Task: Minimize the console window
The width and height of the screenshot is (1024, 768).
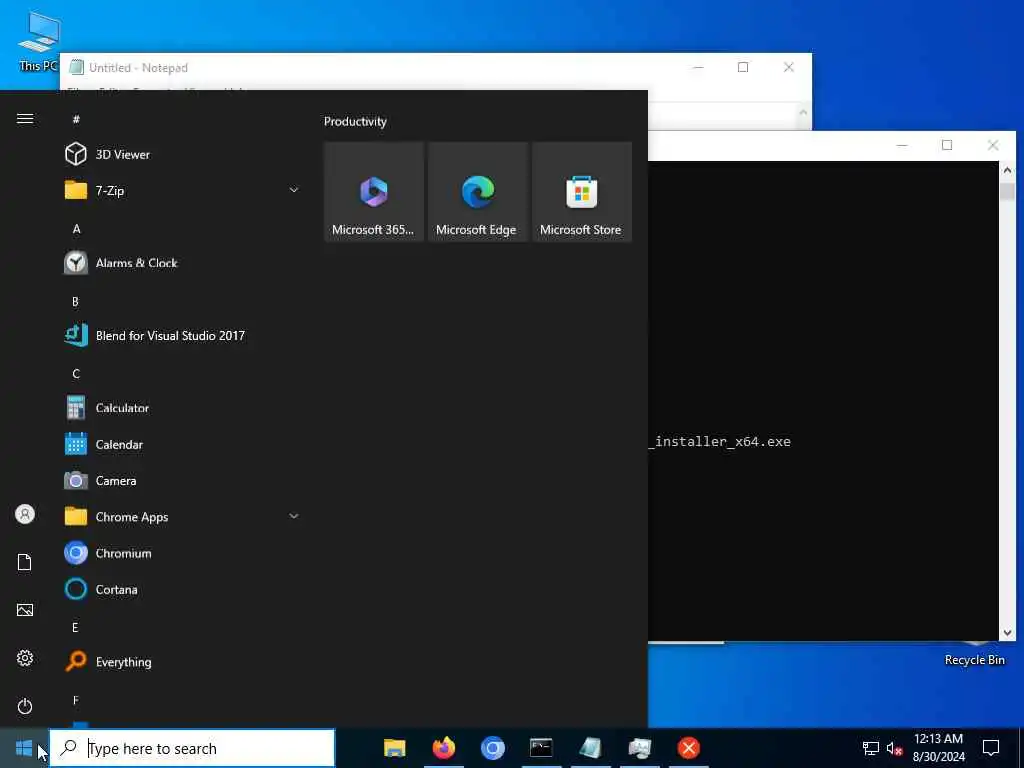Action: (x=902, y=145)
